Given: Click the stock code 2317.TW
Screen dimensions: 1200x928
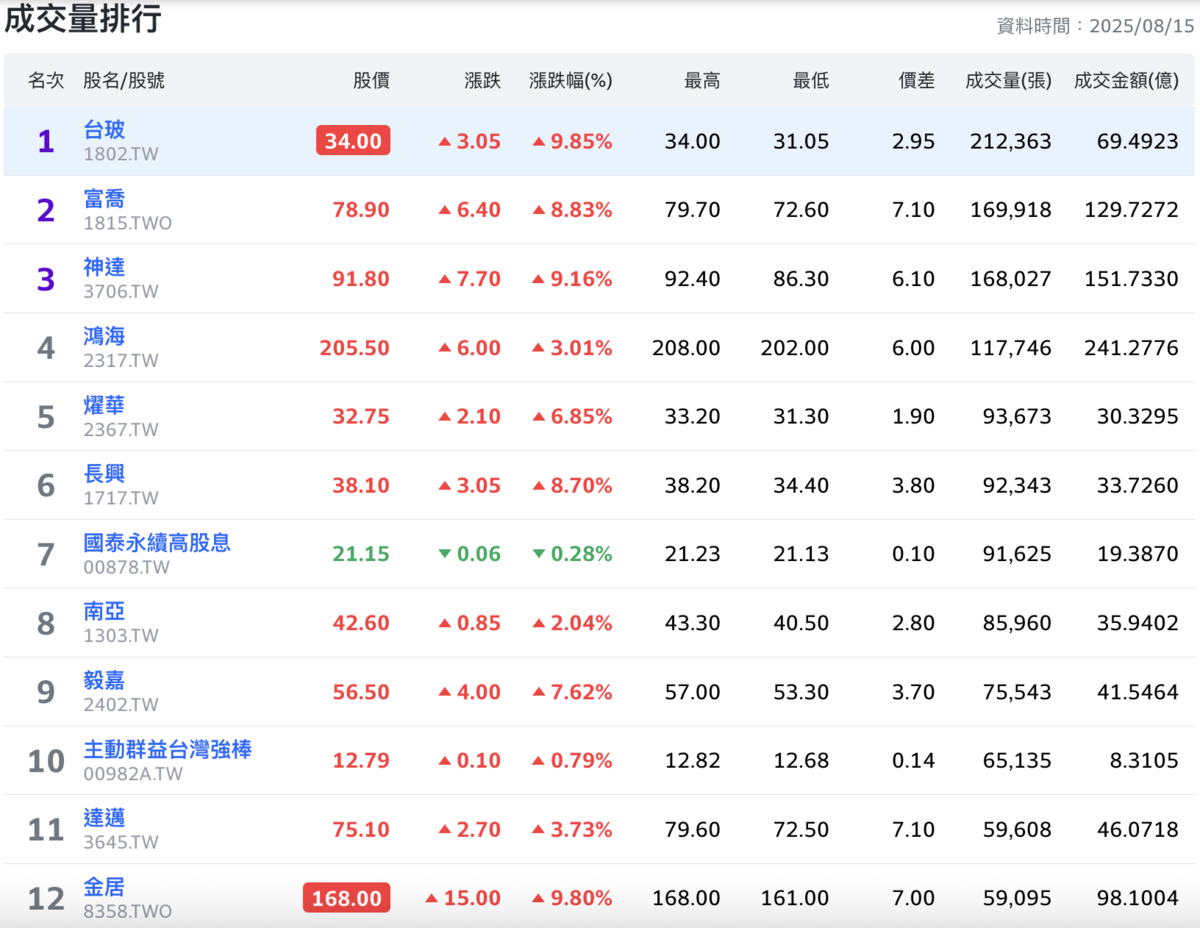Looking at the screenshot, I should [x=121, y=361].
